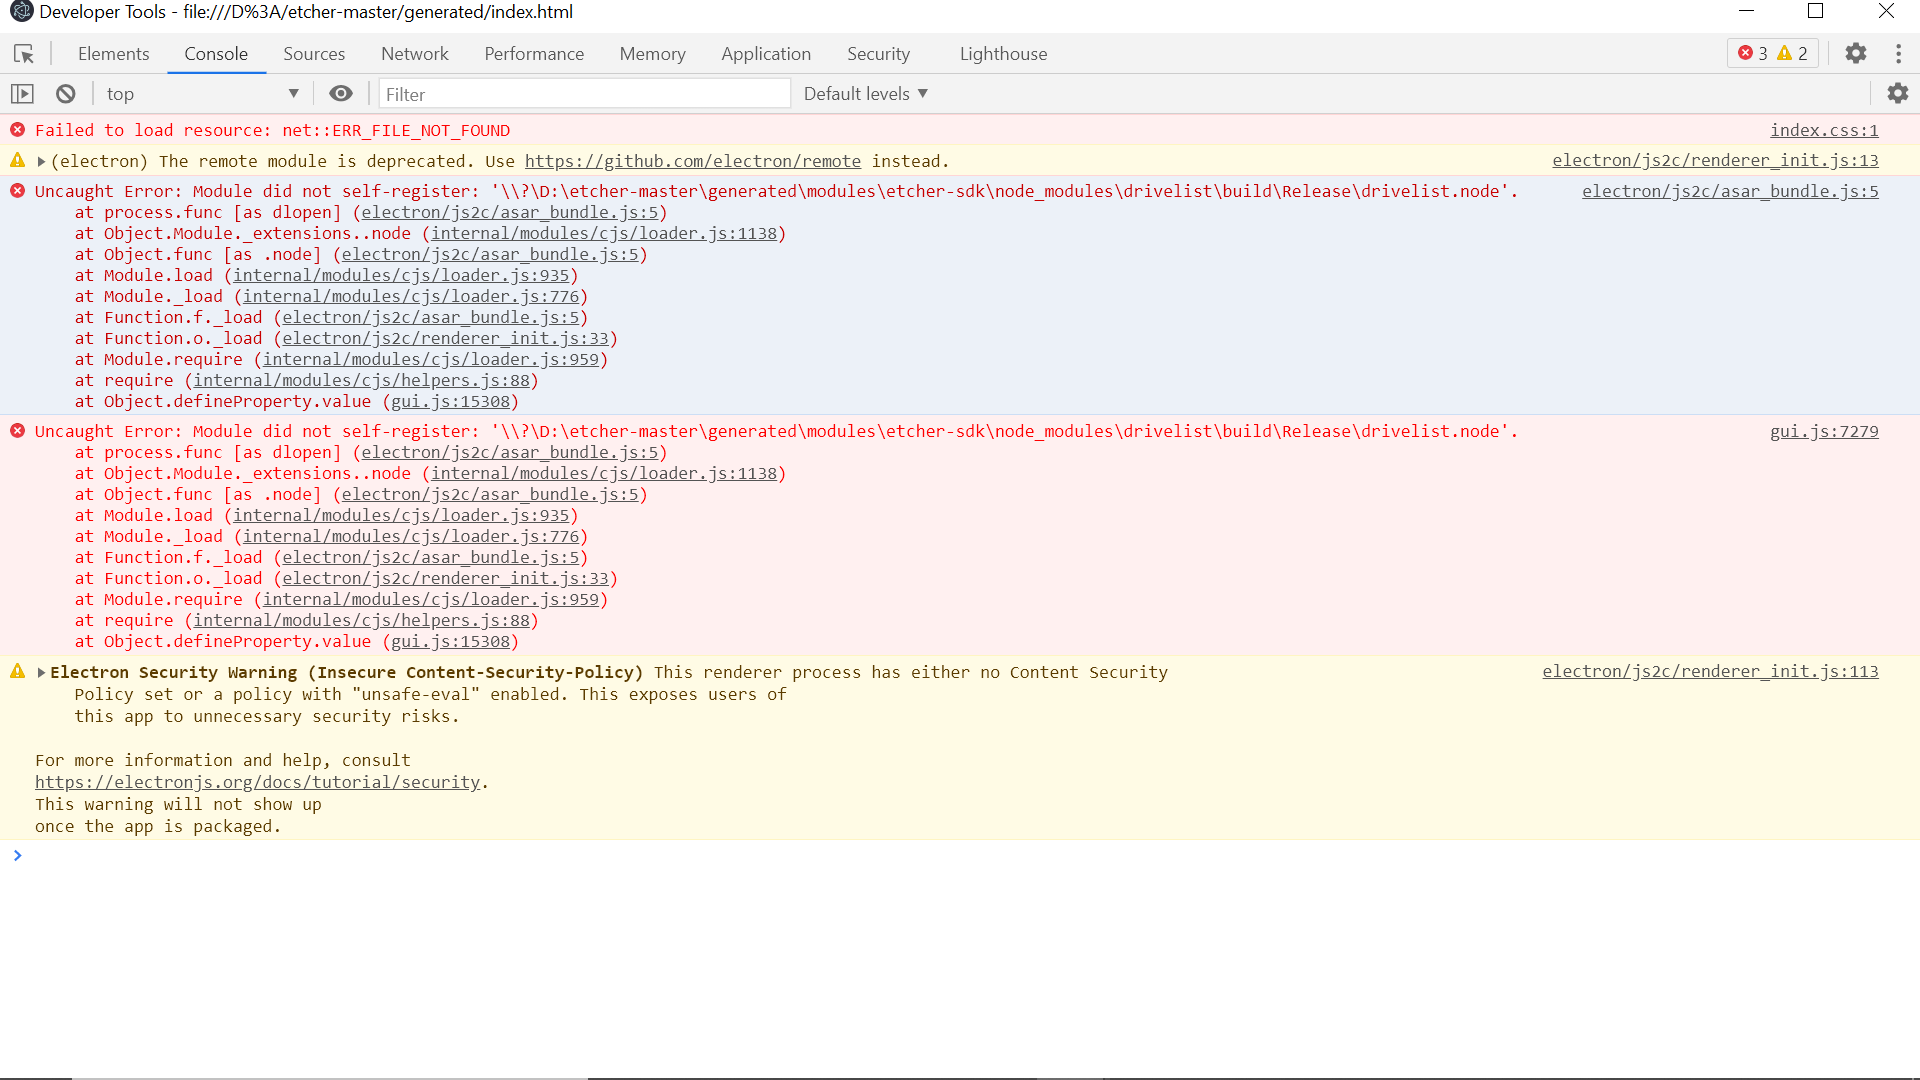Viewport: 1920px width, 1080px height.
Task: Open the Lighthouse panel
Action: coord(1003,53)
